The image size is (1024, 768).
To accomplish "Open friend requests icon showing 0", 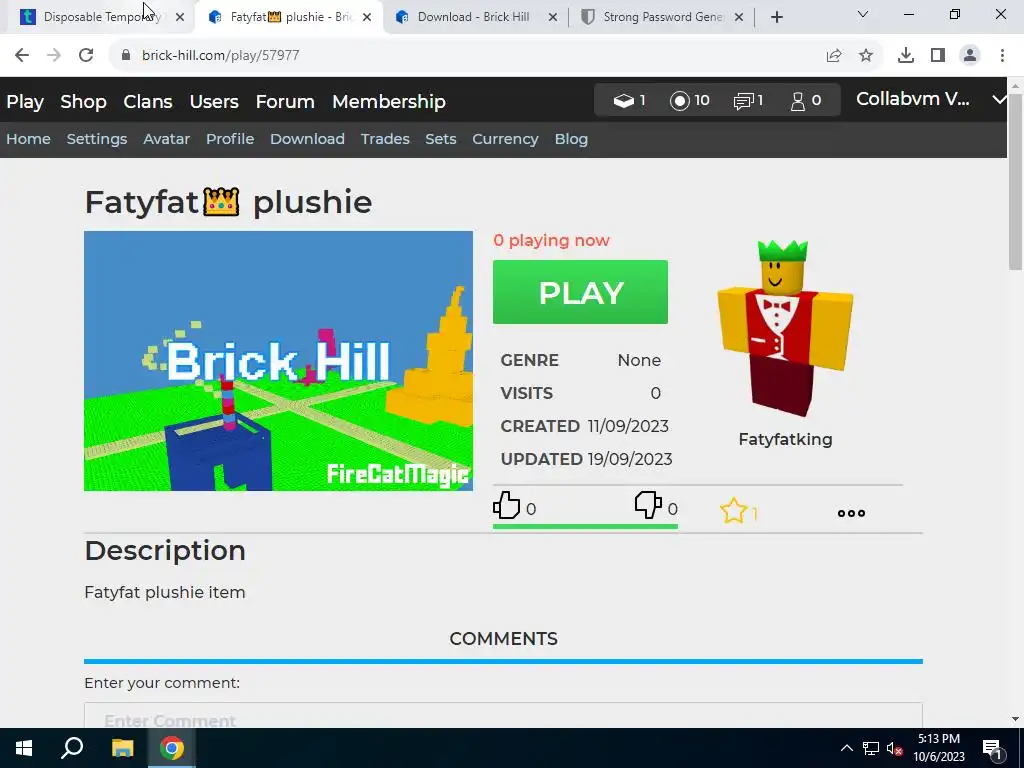I will click(x=797, y=101).
